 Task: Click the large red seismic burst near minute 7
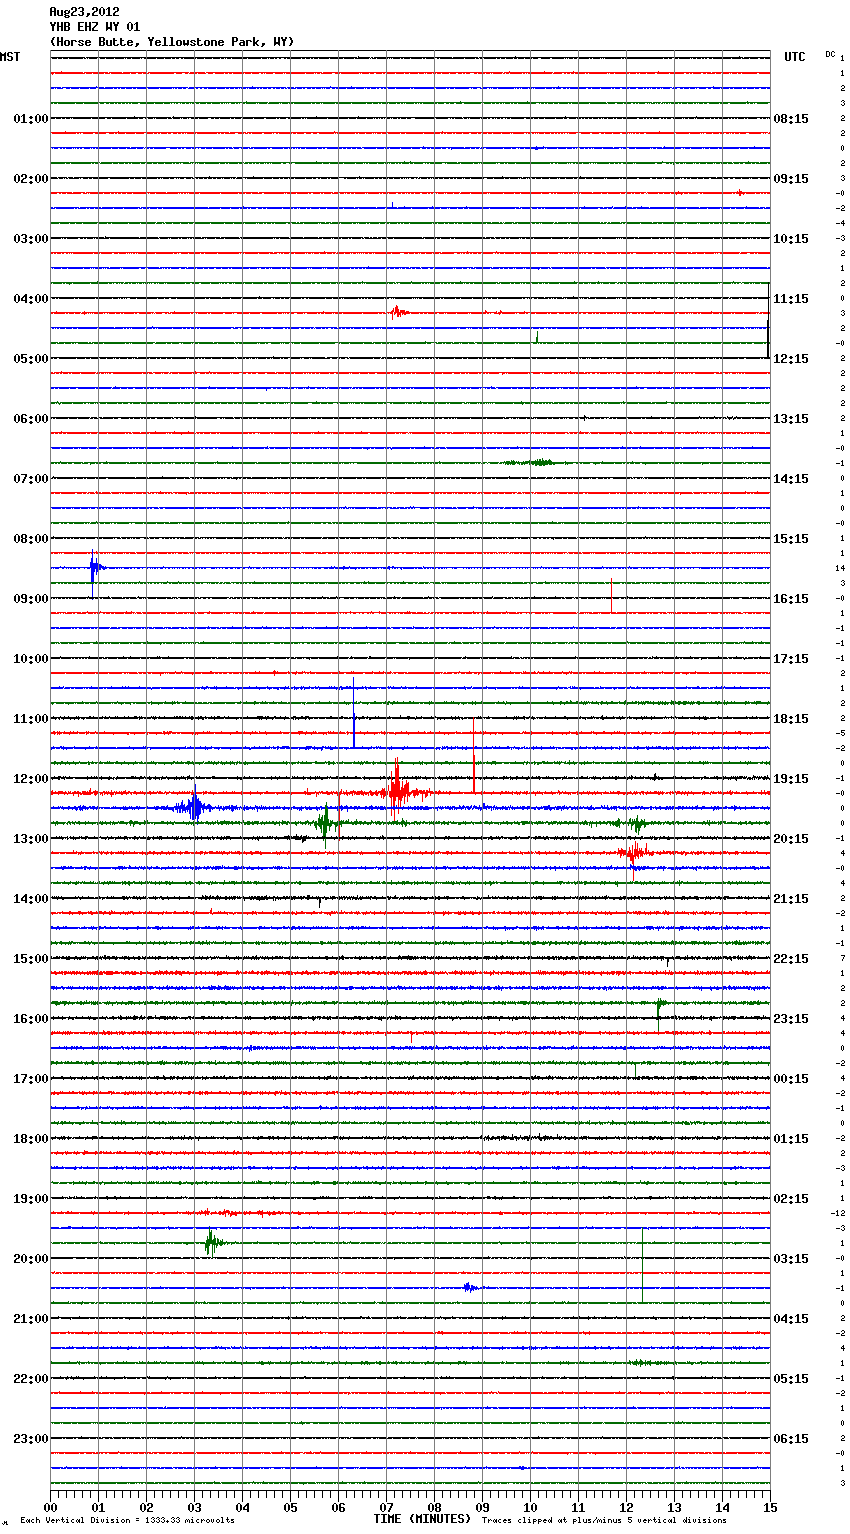coord(397,792)
